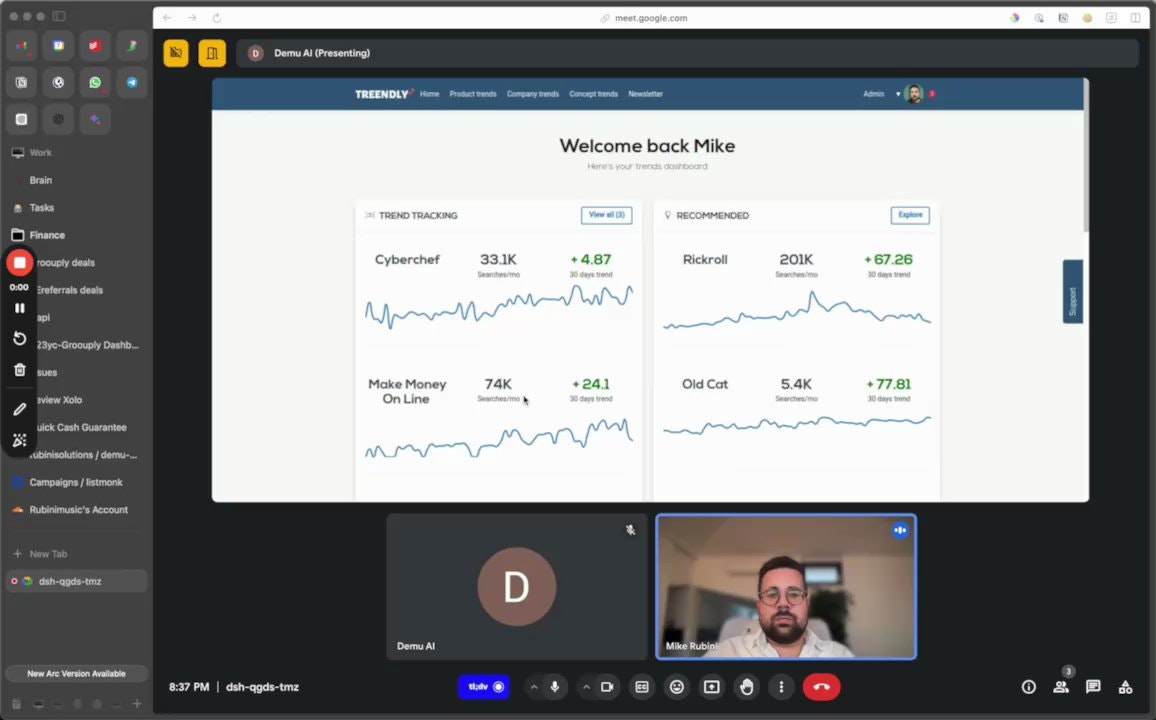This screenshot has width=1156, height=720.
Task: Expand video settings arrow beside camera
Action: pos(586,687)
